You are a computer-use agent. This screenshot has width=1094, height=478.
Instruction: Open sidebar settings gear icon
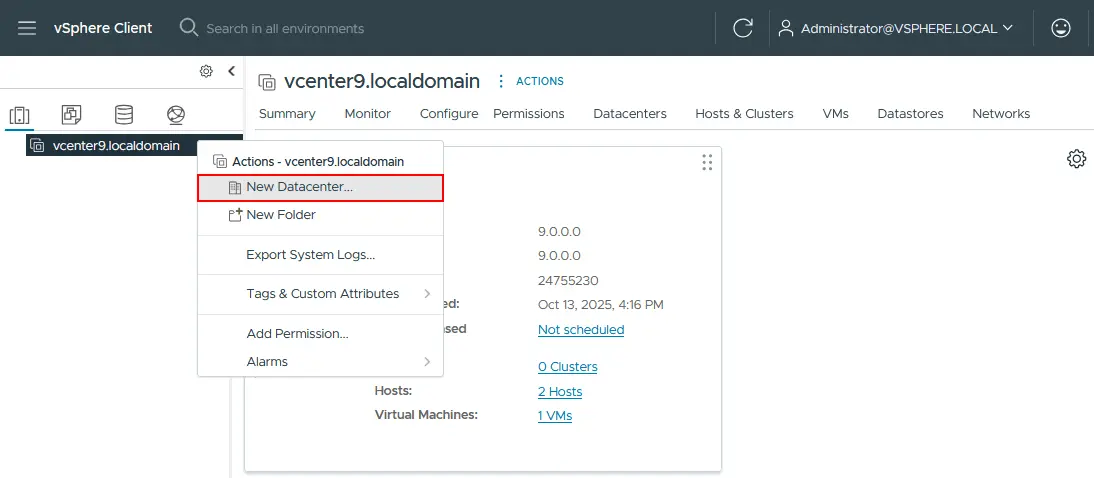pos(206,71)
